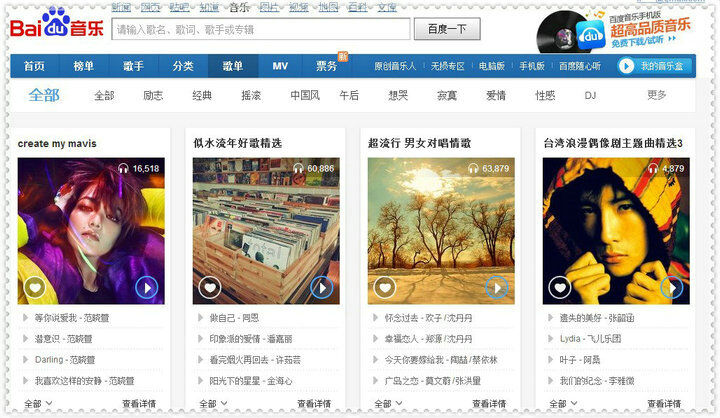View details 查看详情 for 台湾浪漫偶像剧主题曲精选3
The image size is (720, 418).
click(x=664, y=404)
